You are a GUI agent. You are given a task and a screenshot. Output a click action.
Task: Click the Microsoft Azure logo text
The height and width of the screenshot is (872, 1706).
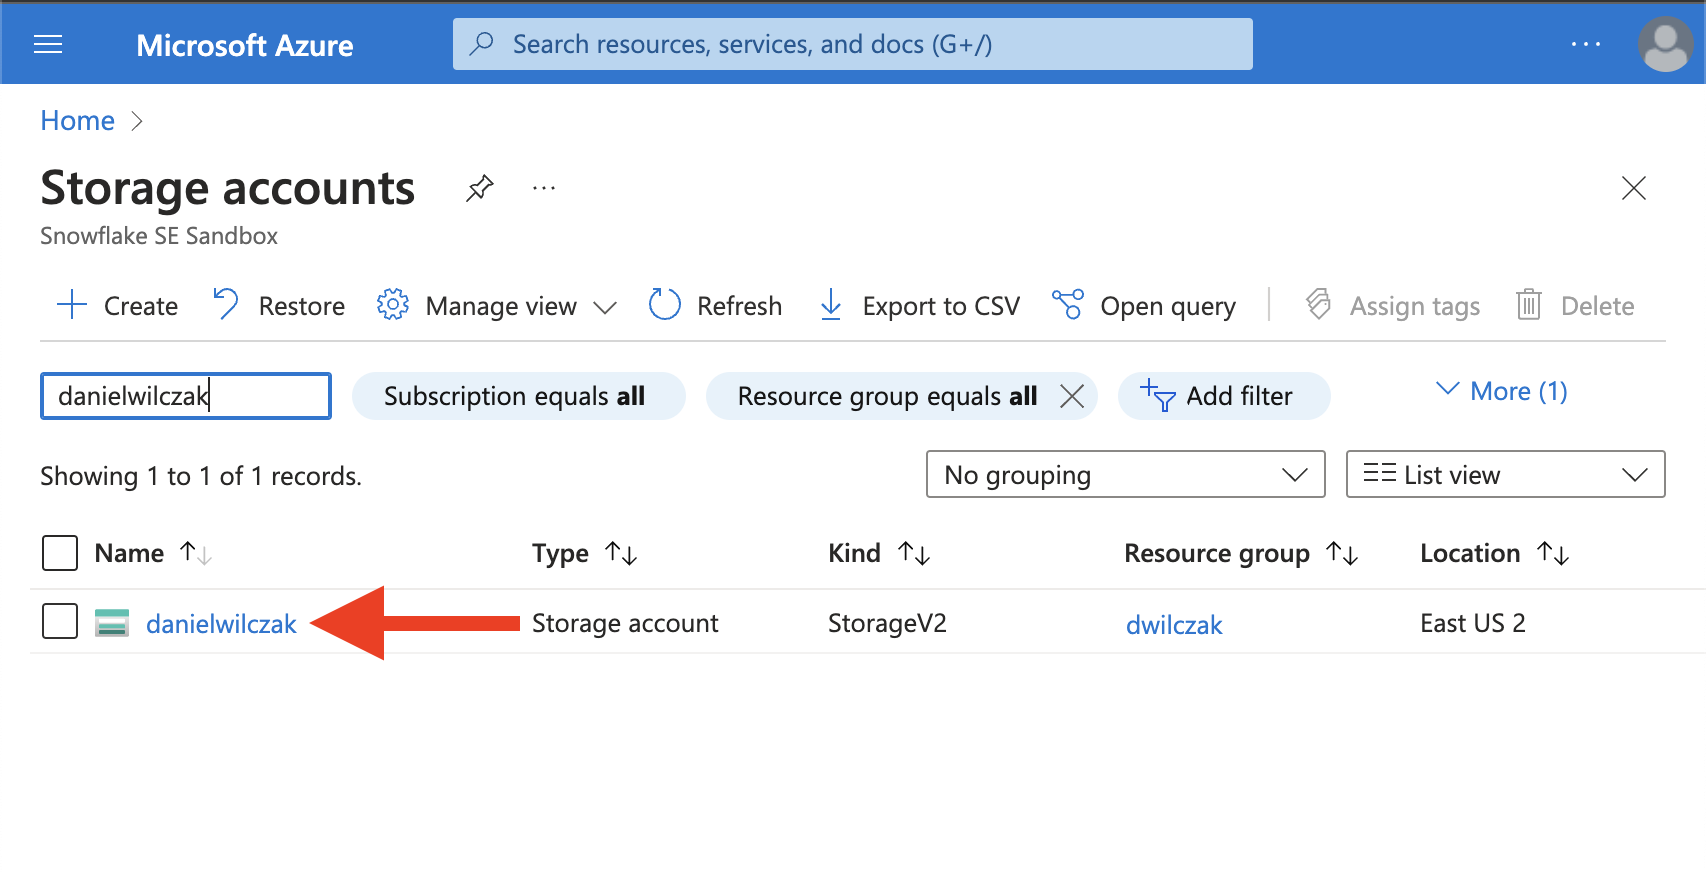click(x=245, y=45)
